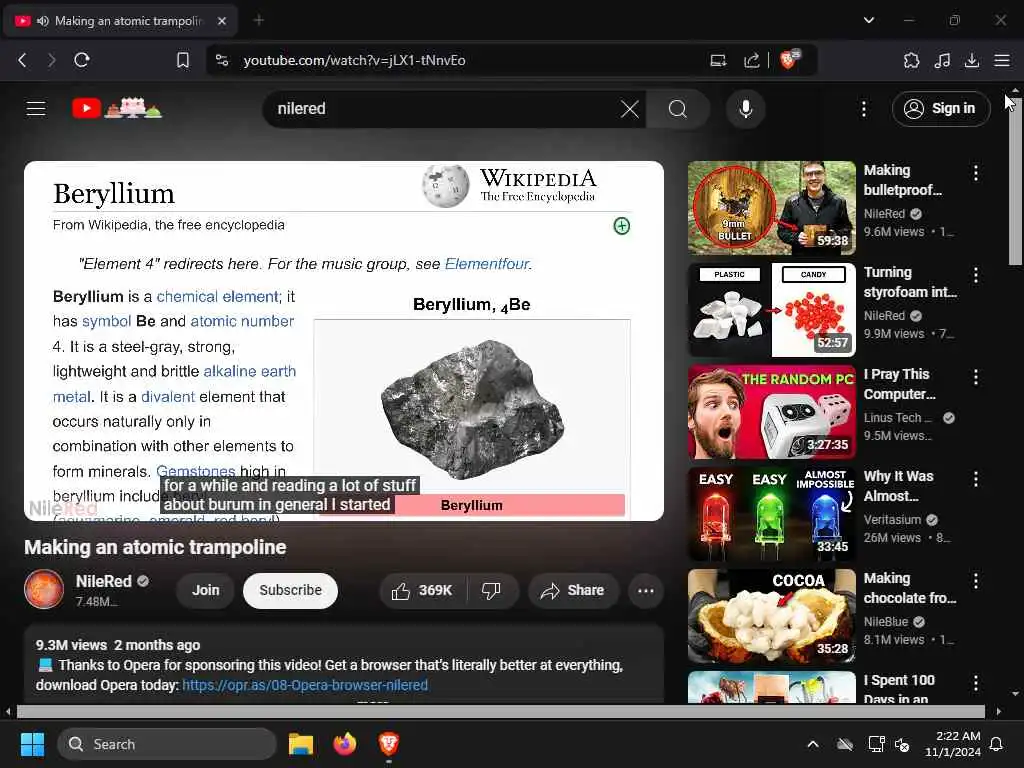The width and height of the screenshot is (1024, 768).
Task: Open options for Making bulletproof video
Action: [x=976, y=173]
